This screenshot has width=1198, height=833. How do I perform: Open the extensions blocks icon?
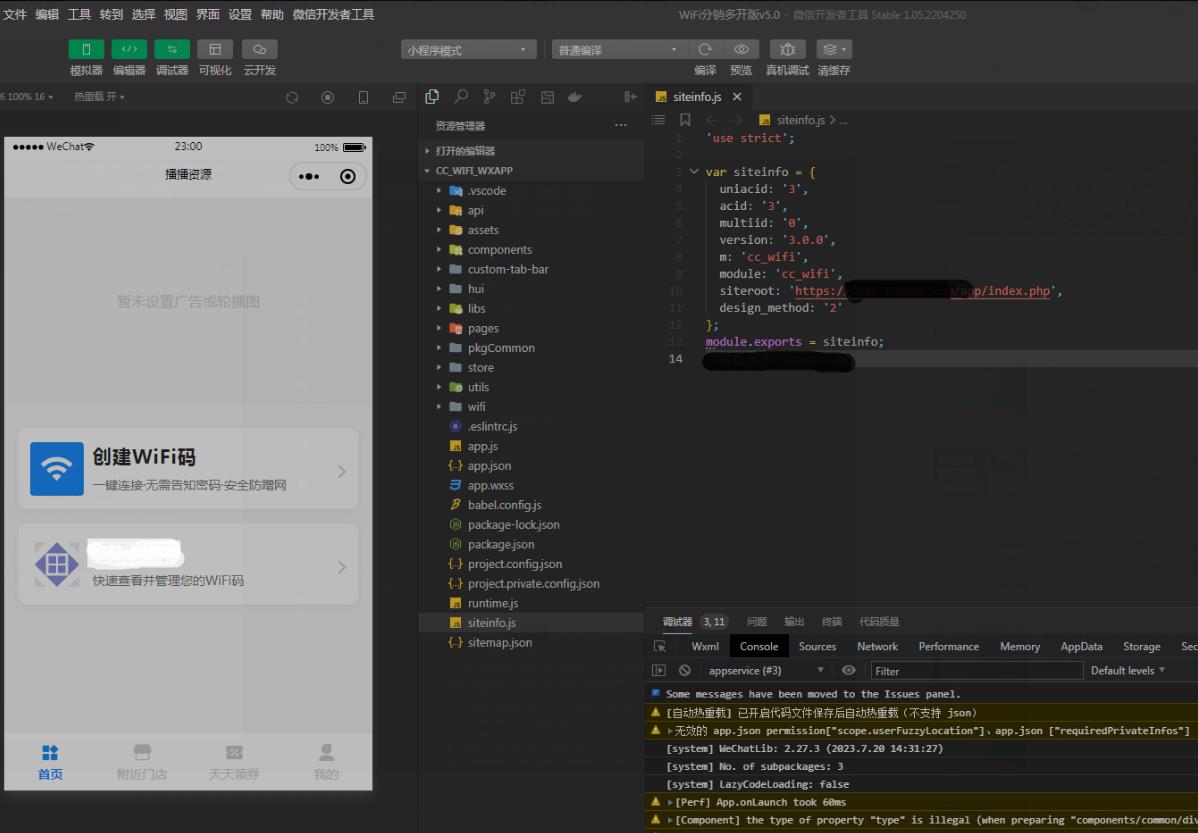[x=518, y=96]
